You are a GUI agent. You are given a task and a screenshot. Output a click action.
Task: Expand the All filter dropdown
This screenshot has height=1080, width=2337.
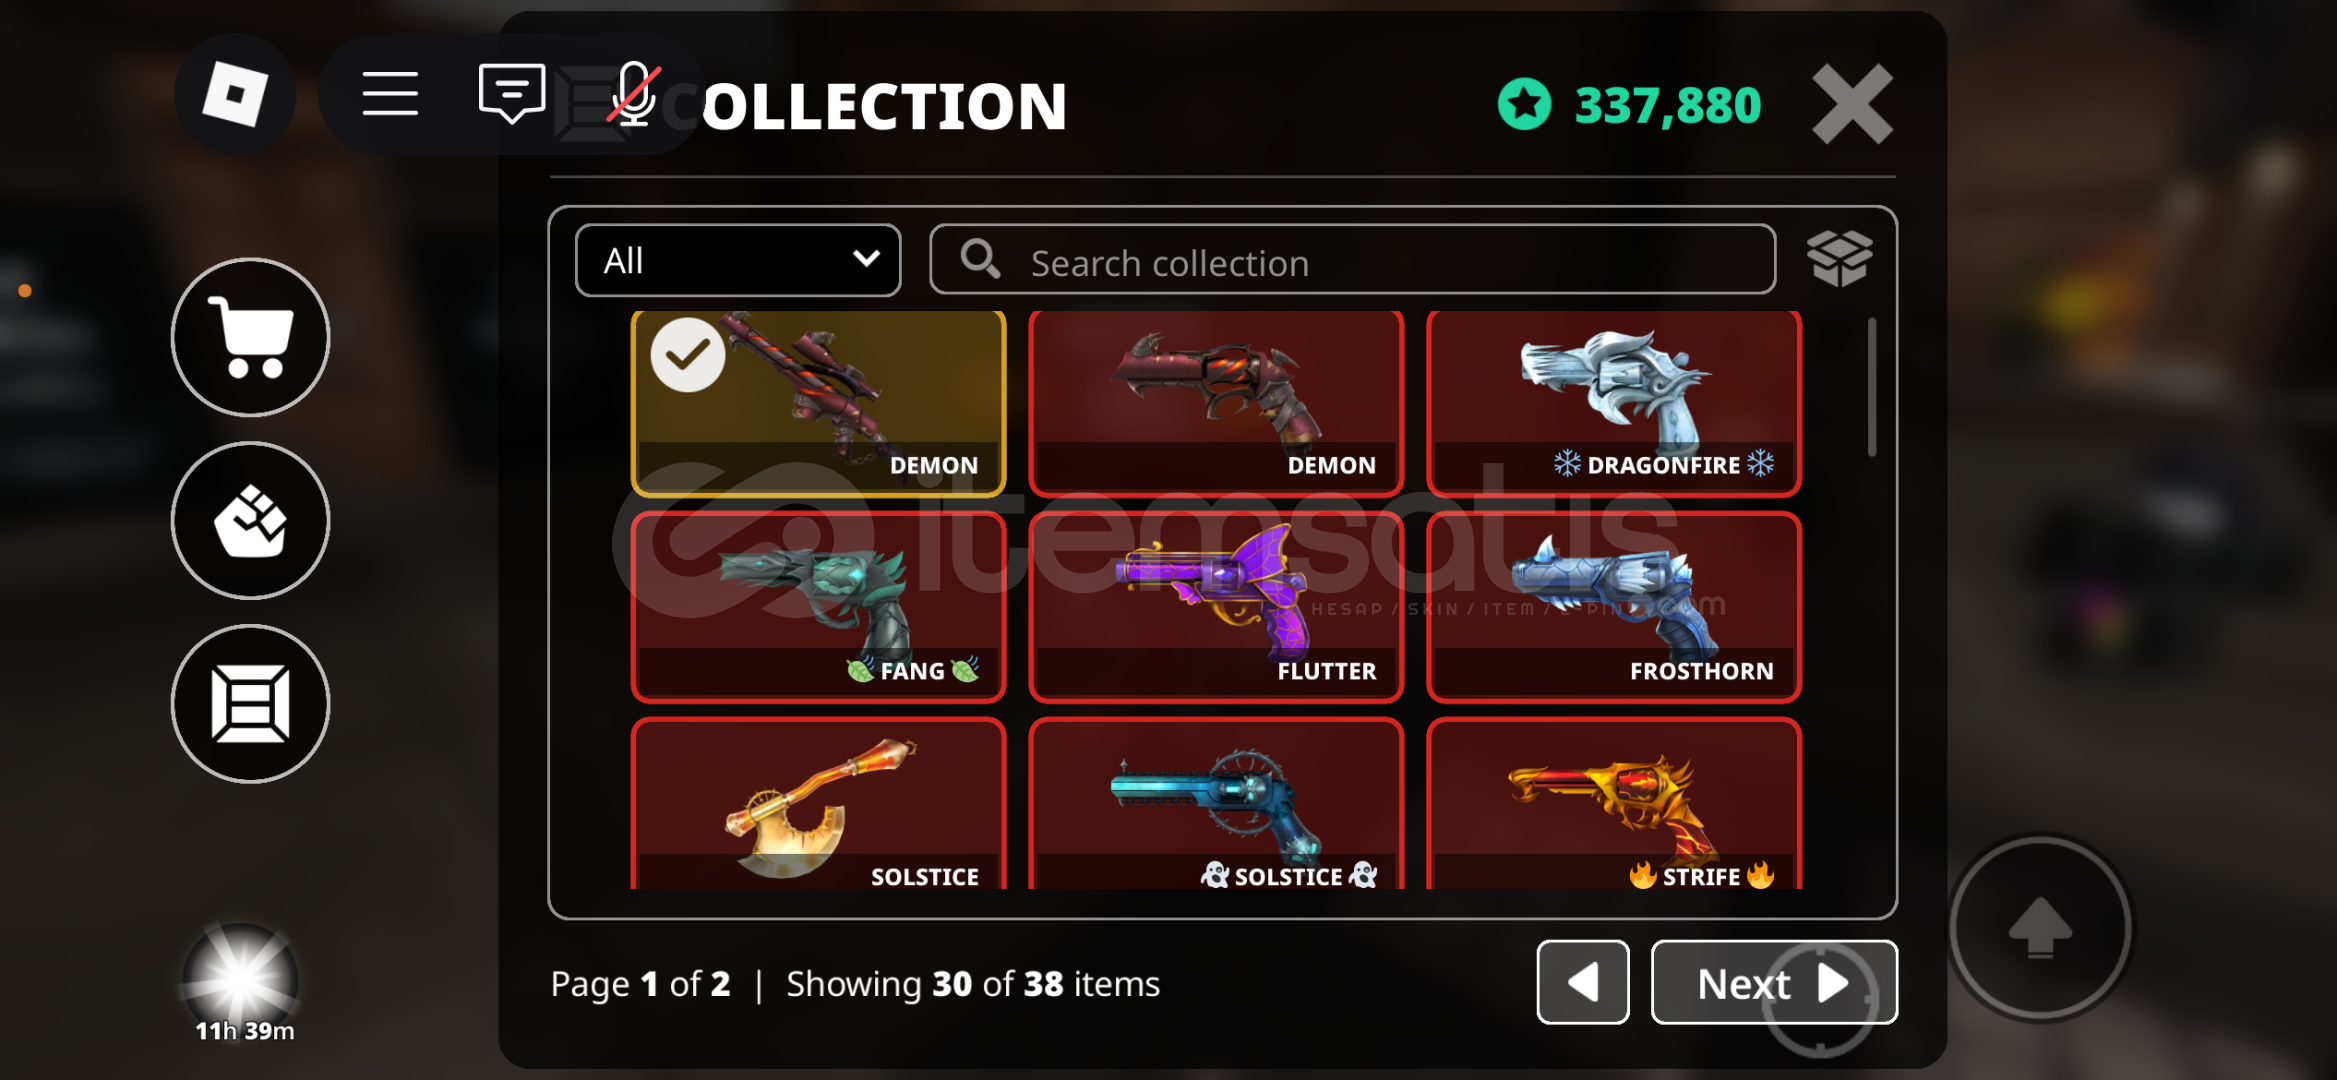(x=738, y=260)
